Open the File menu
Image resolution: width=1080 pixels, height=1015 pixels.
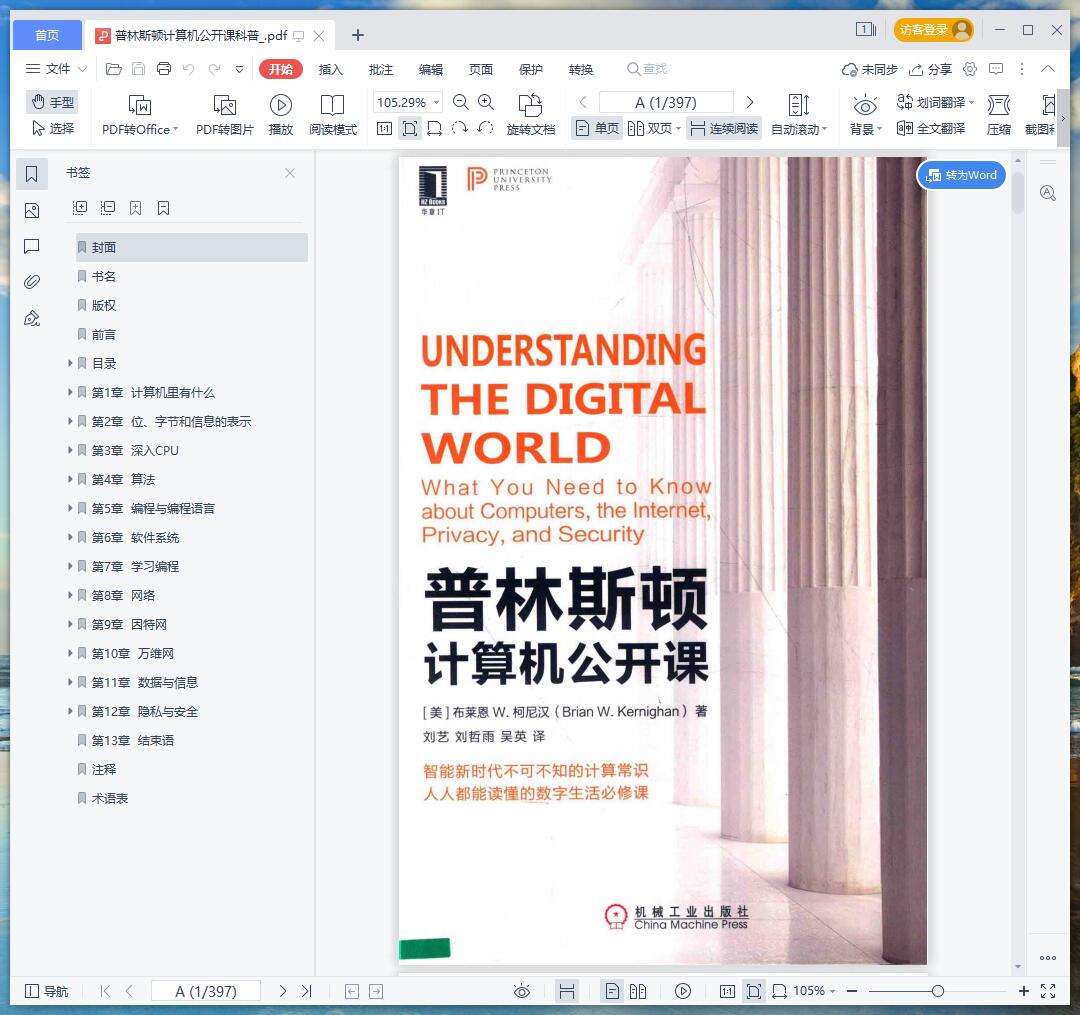click(56, 69)
